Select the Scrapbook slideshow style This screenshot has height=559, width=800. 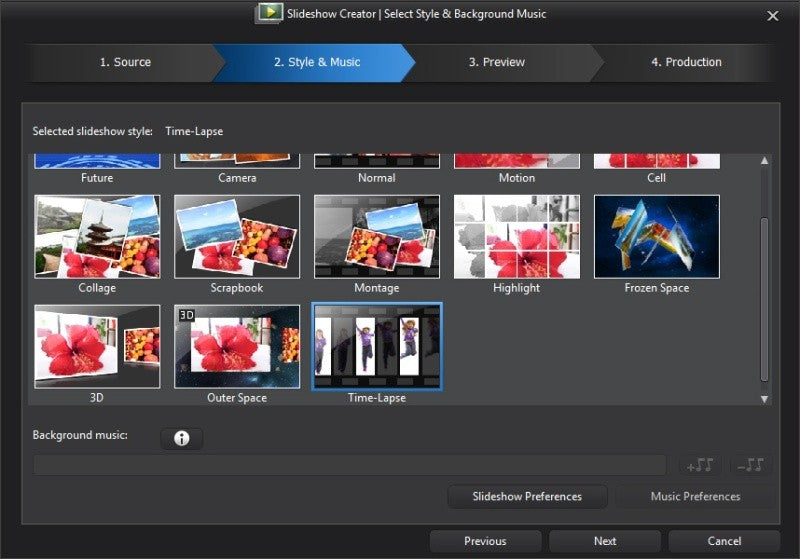(237, 237)
